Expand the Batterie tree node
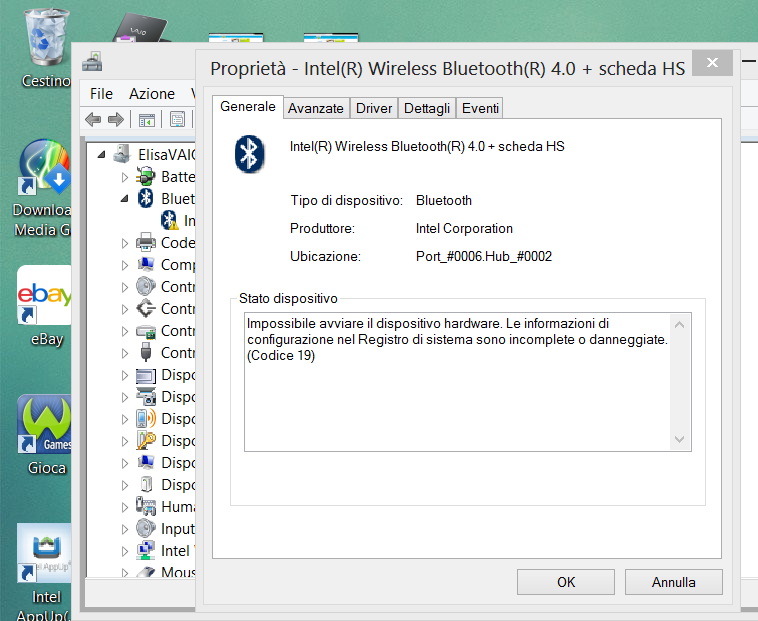Image resolution: width=758 pixels, height=621 pixels. [125, 177]
